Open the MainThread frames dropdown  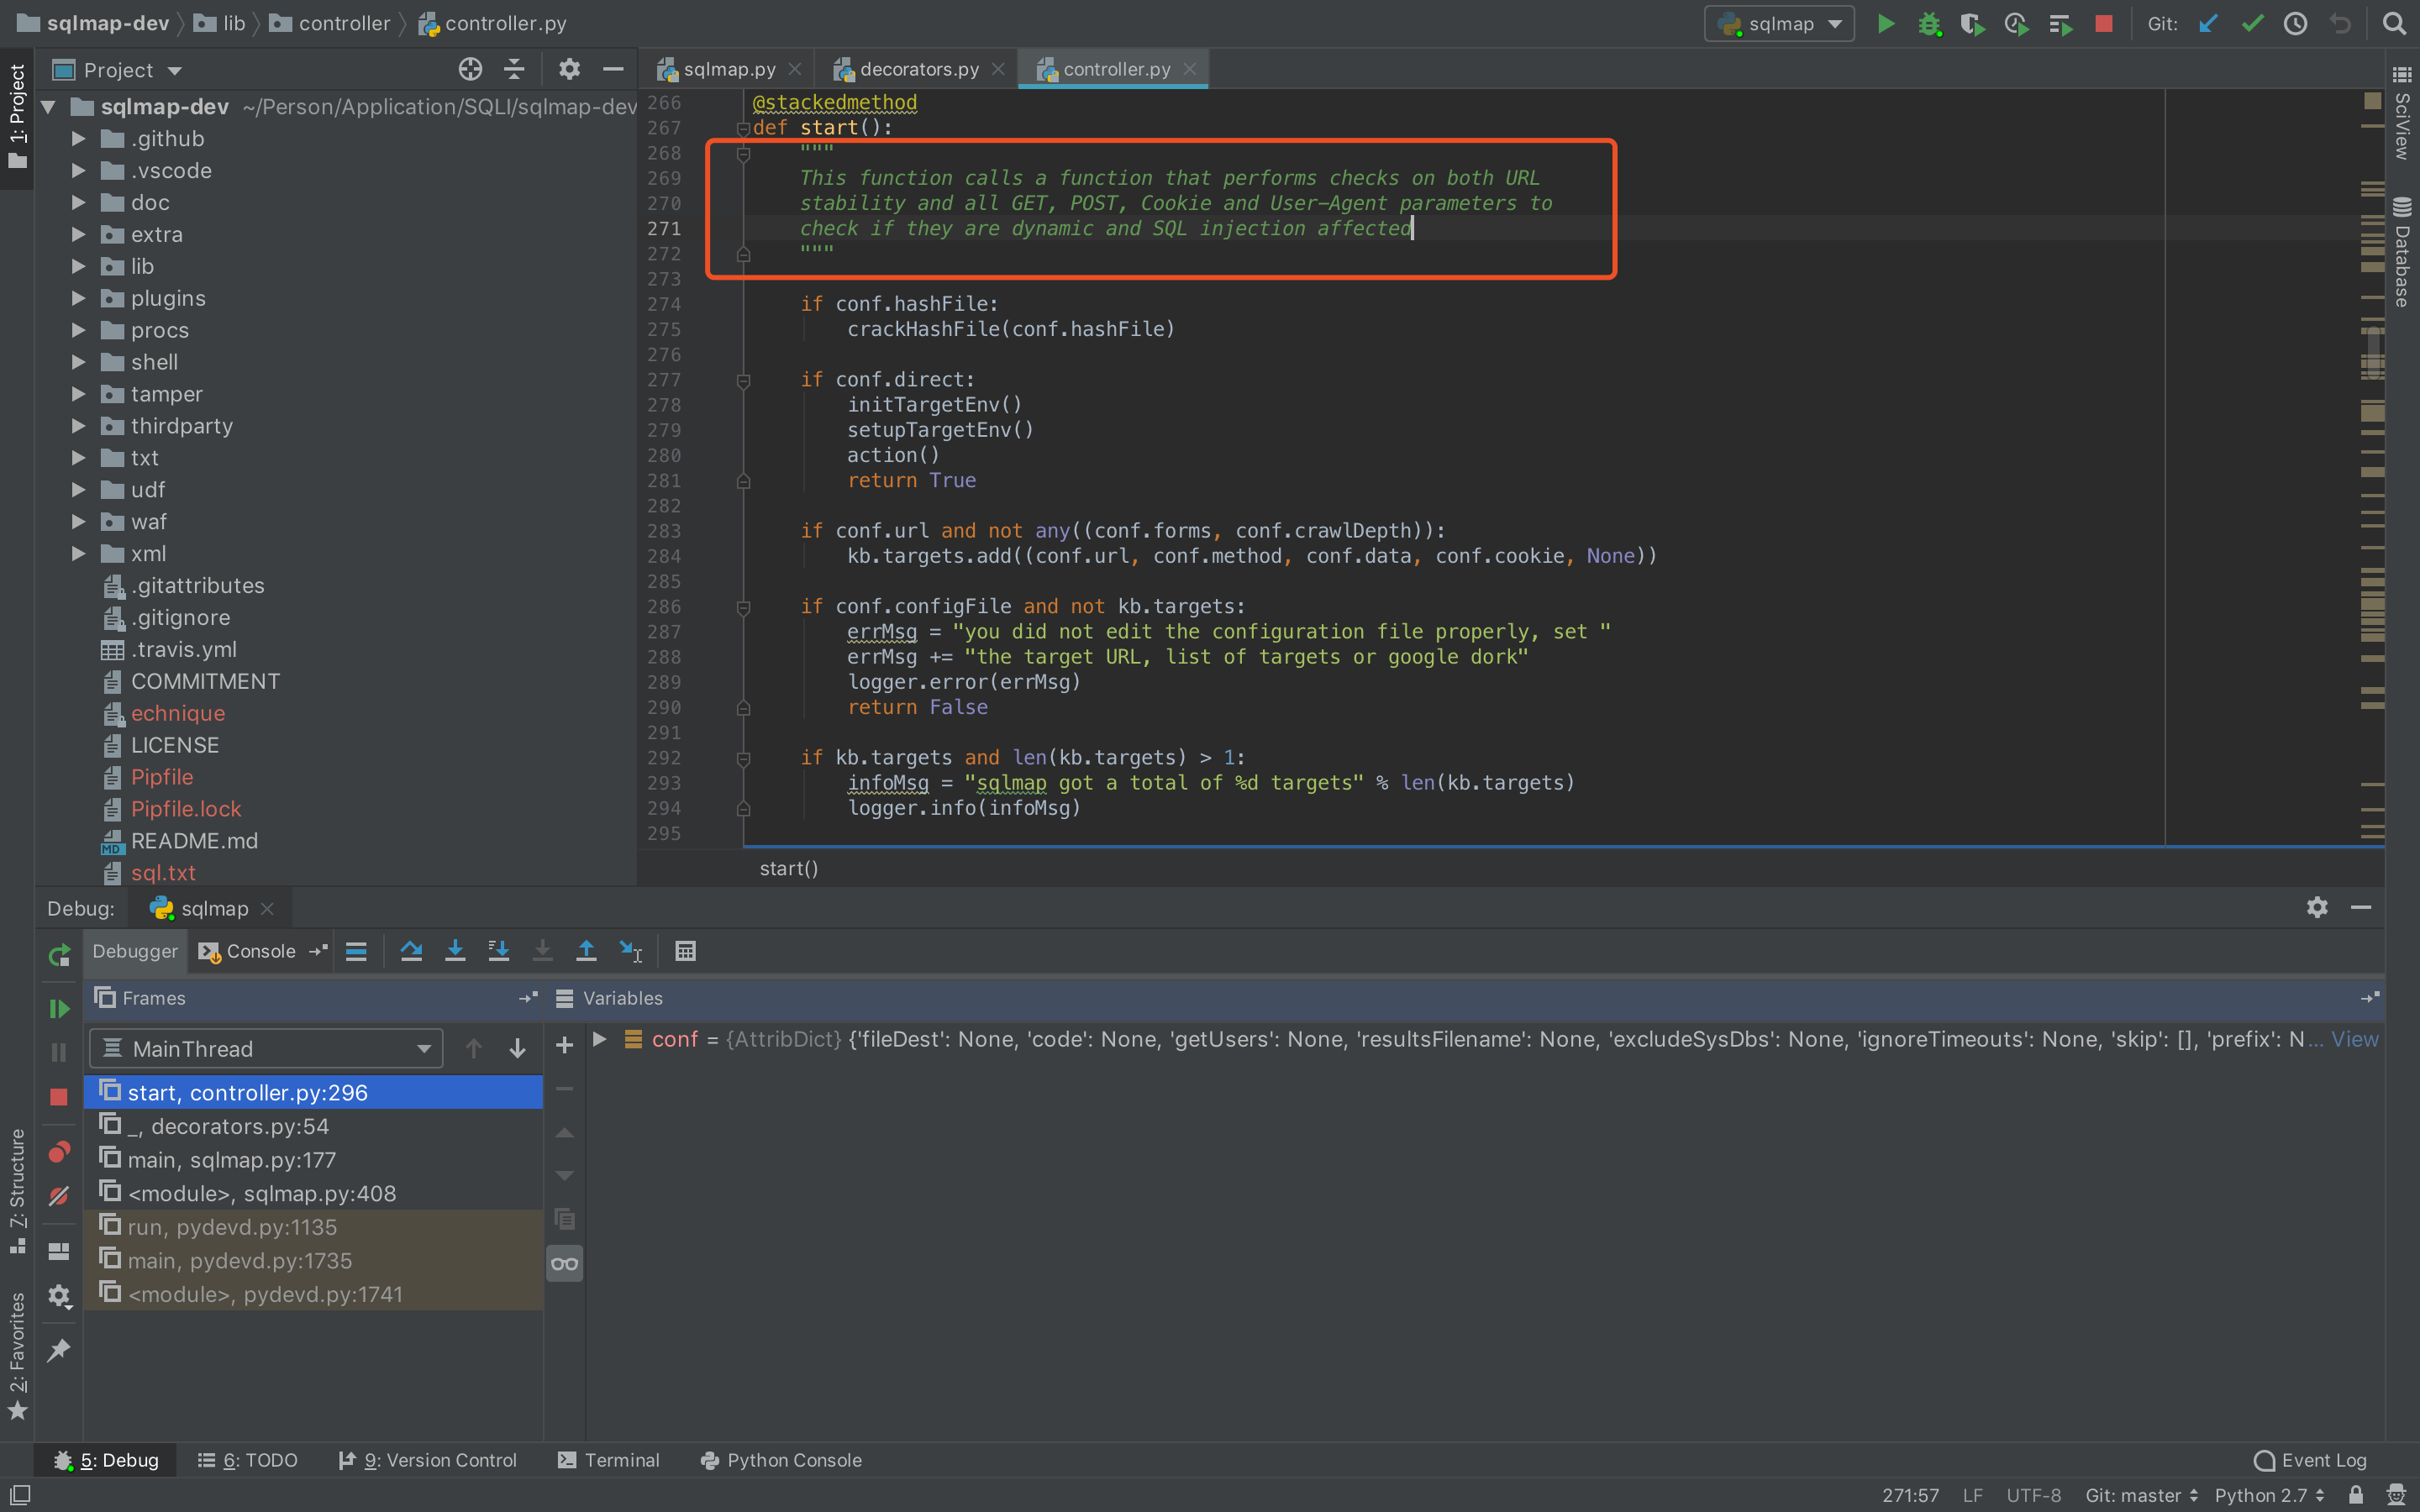point(424,1048)
